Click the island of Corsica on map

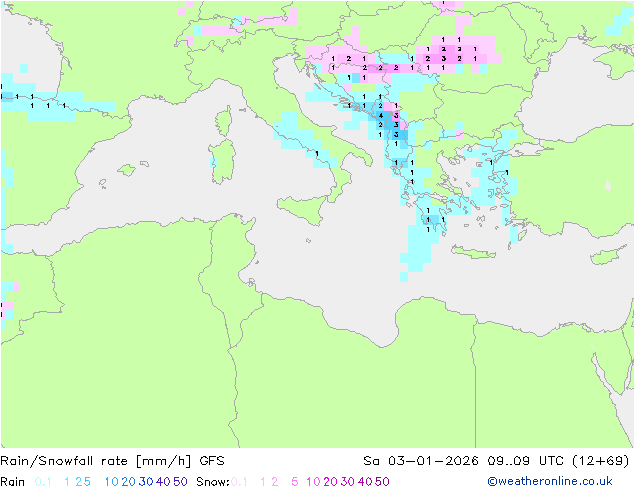pyautogui.click(x=224, y=121)
